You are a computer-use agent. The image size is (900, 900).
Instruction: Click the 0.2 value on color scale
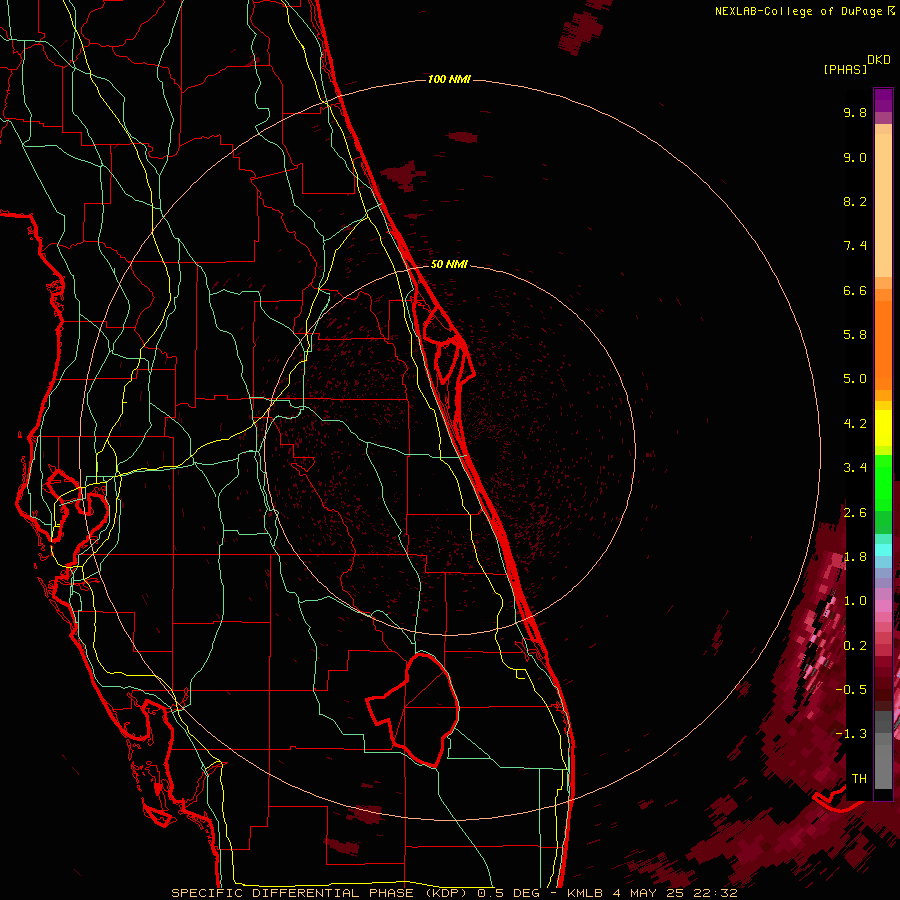[x=855, y=646]
